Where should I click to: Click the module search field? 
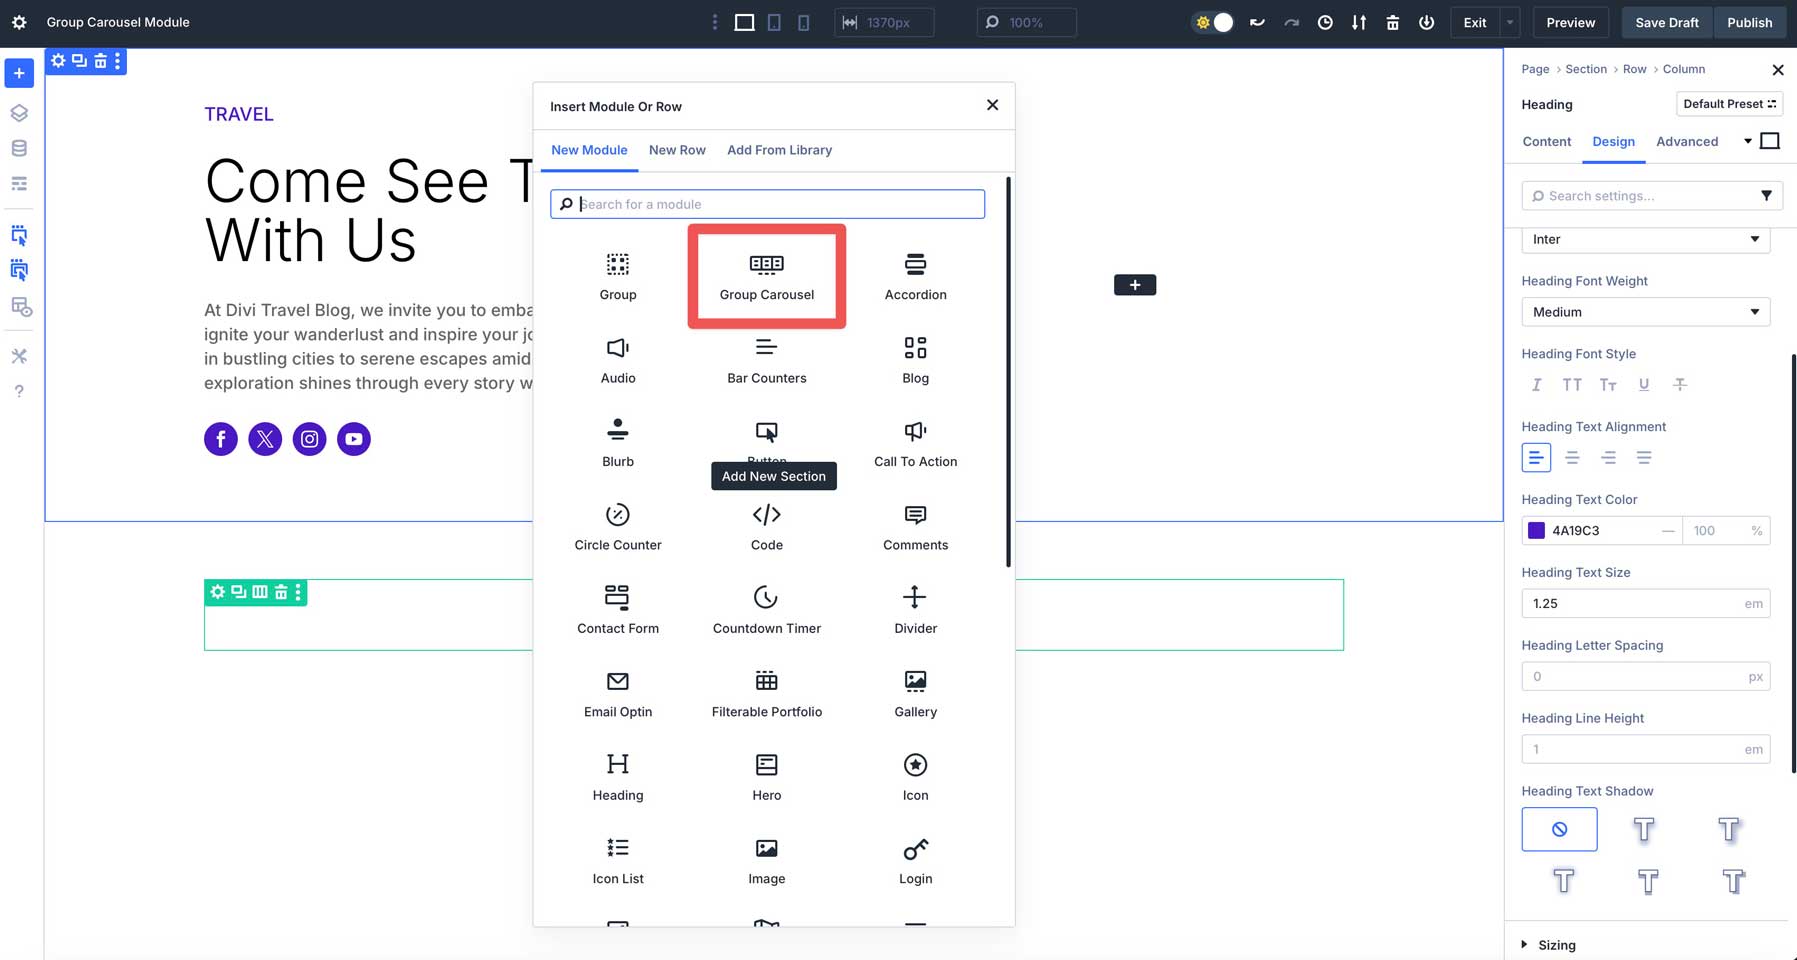pos(766,203)
